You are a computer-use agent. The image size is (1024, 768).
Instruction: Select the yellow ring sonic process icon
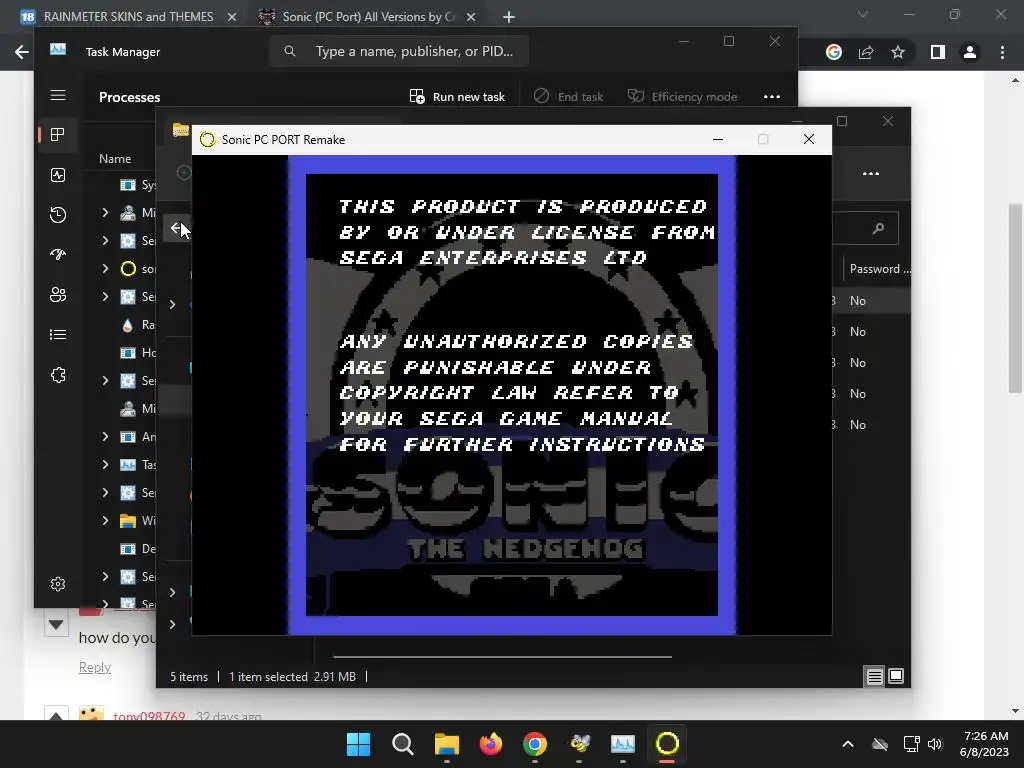tap(128, 268)
